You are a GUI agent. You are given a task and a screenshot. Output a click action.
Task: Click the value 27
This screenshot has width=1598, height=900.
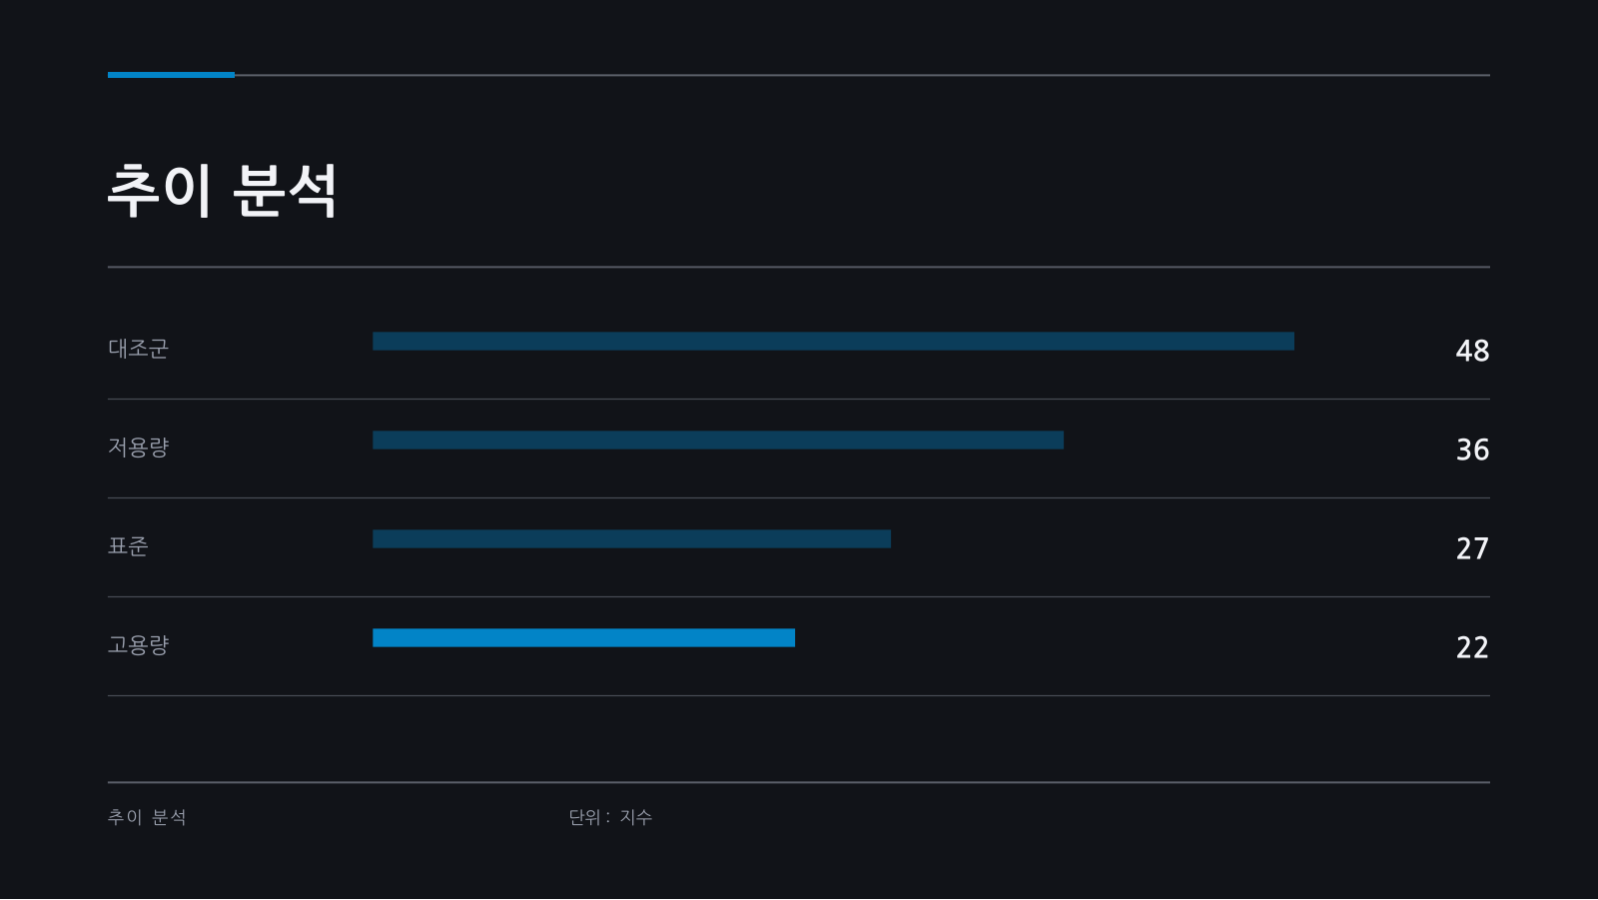click(1472, 549)
